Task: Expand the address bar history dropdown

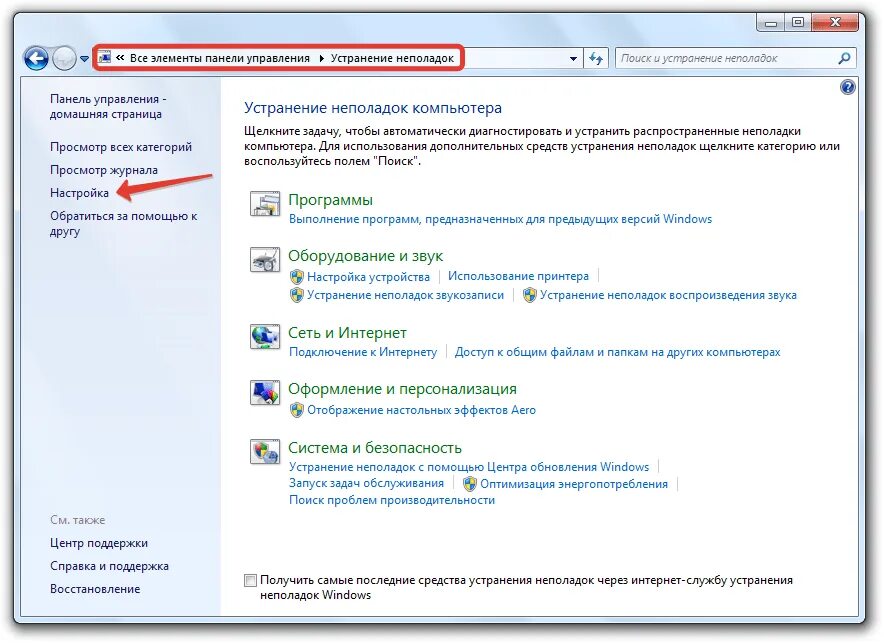Action: [573, 59]
